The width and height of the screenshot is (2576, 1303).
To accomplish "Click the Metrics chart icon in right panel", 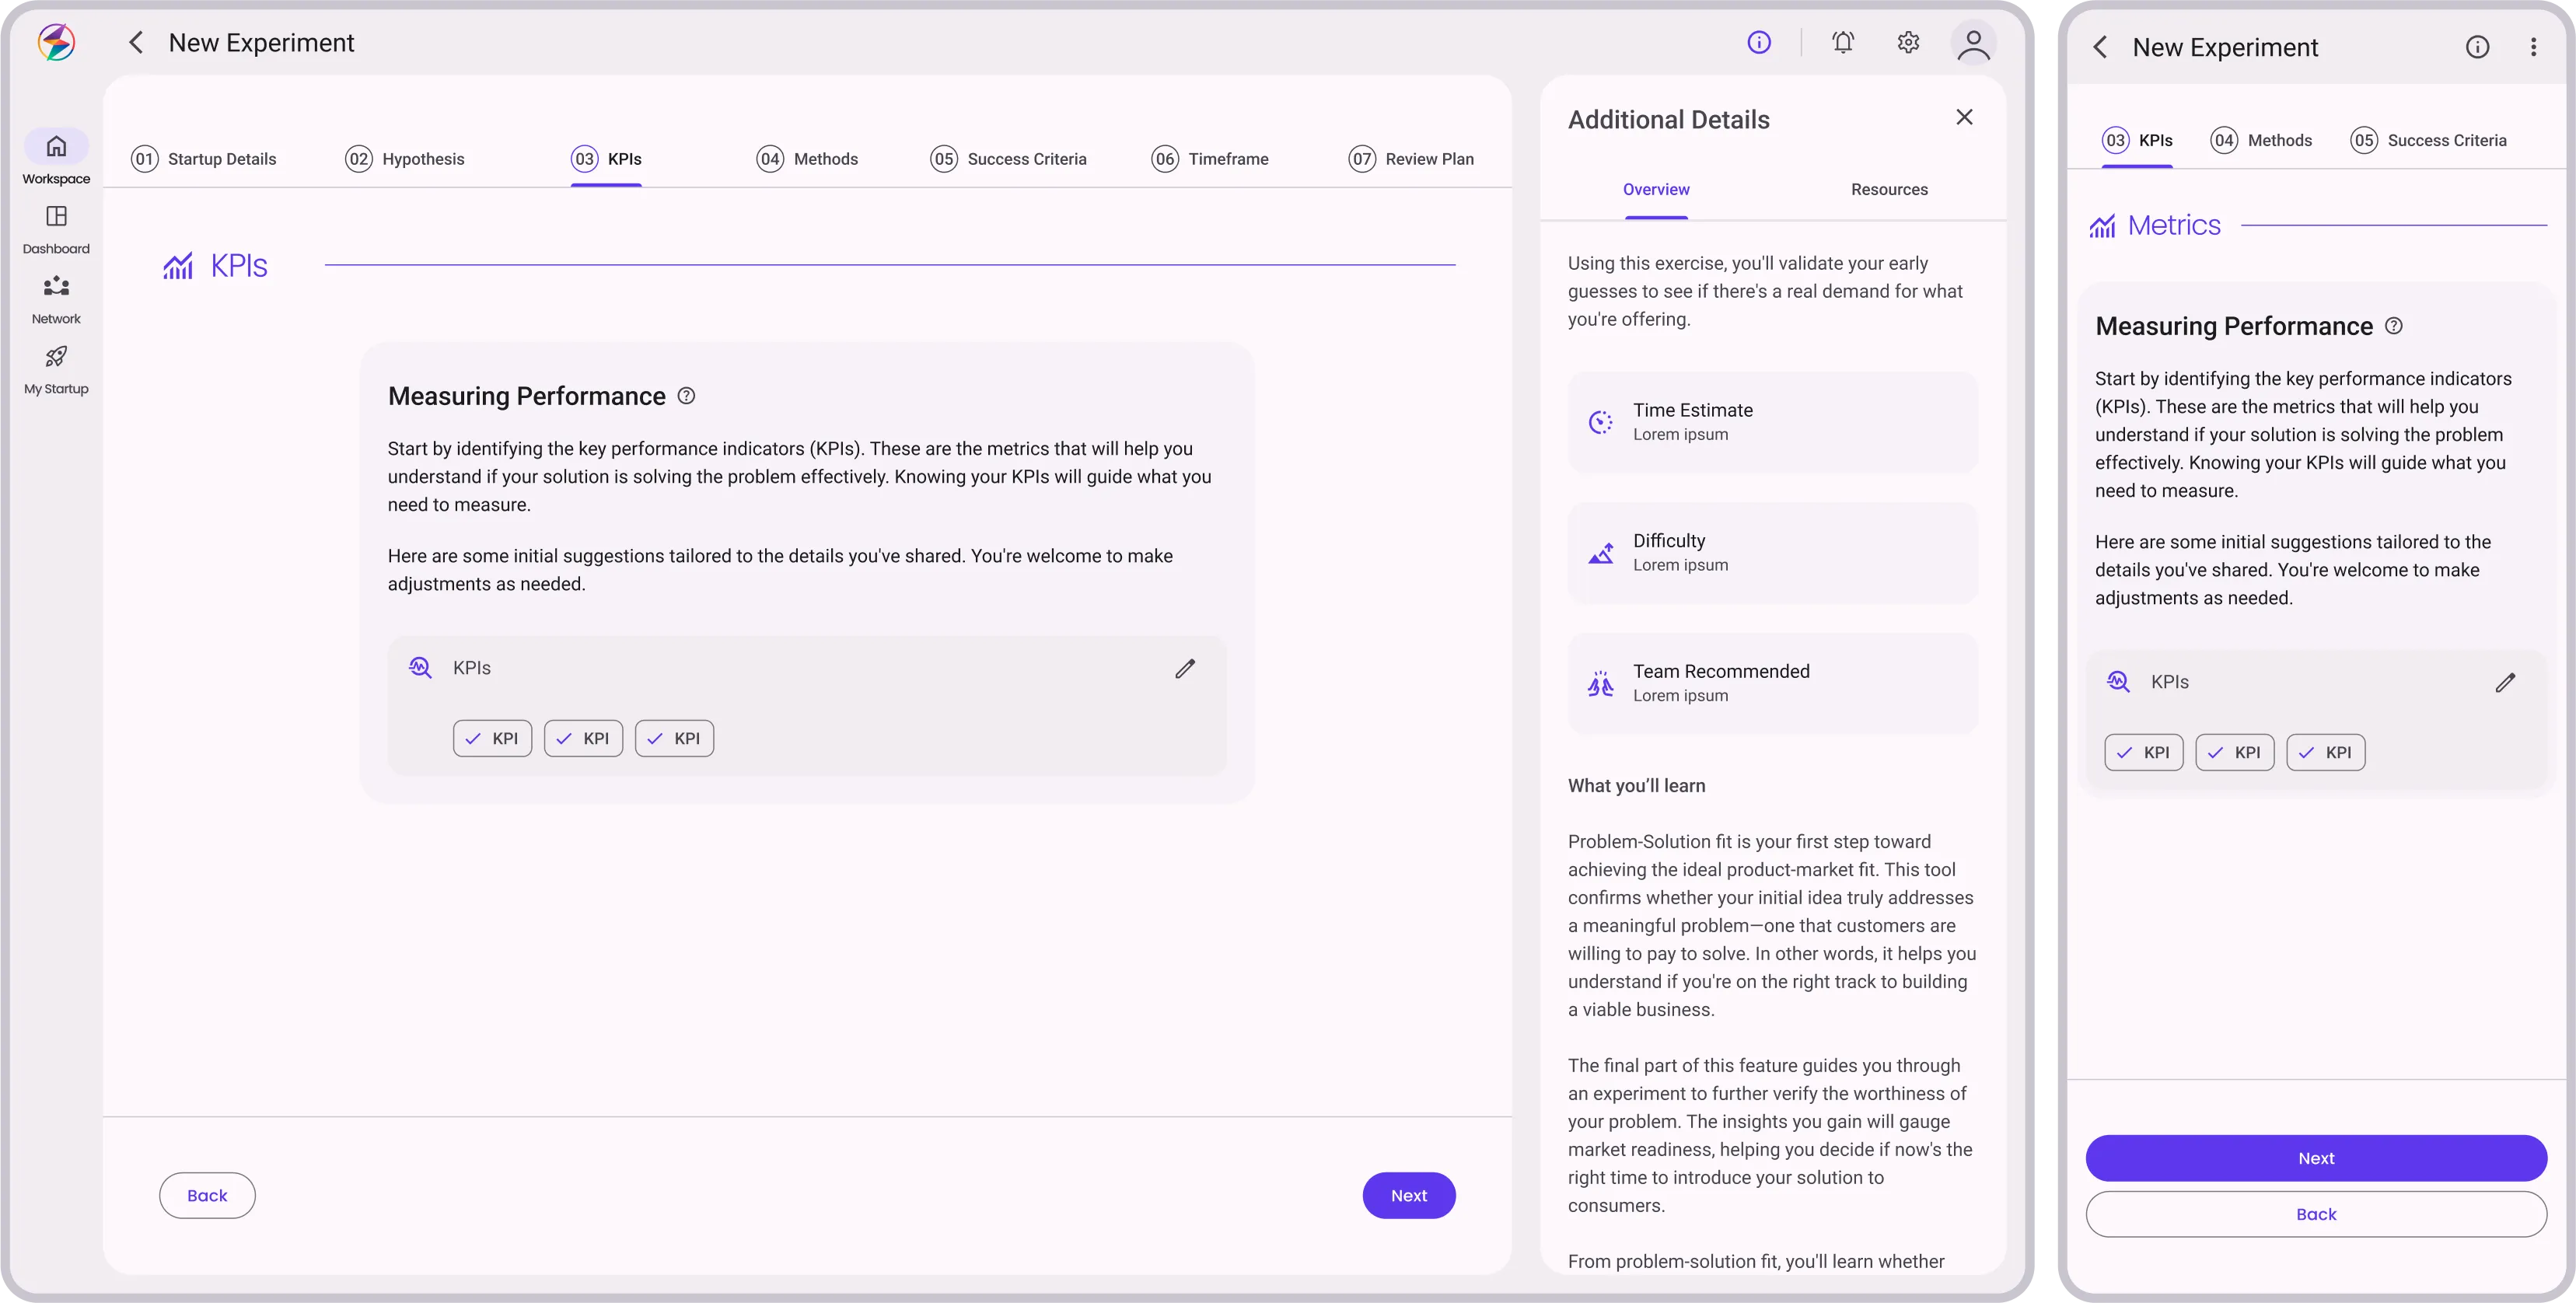I will tap(2104, 224).
